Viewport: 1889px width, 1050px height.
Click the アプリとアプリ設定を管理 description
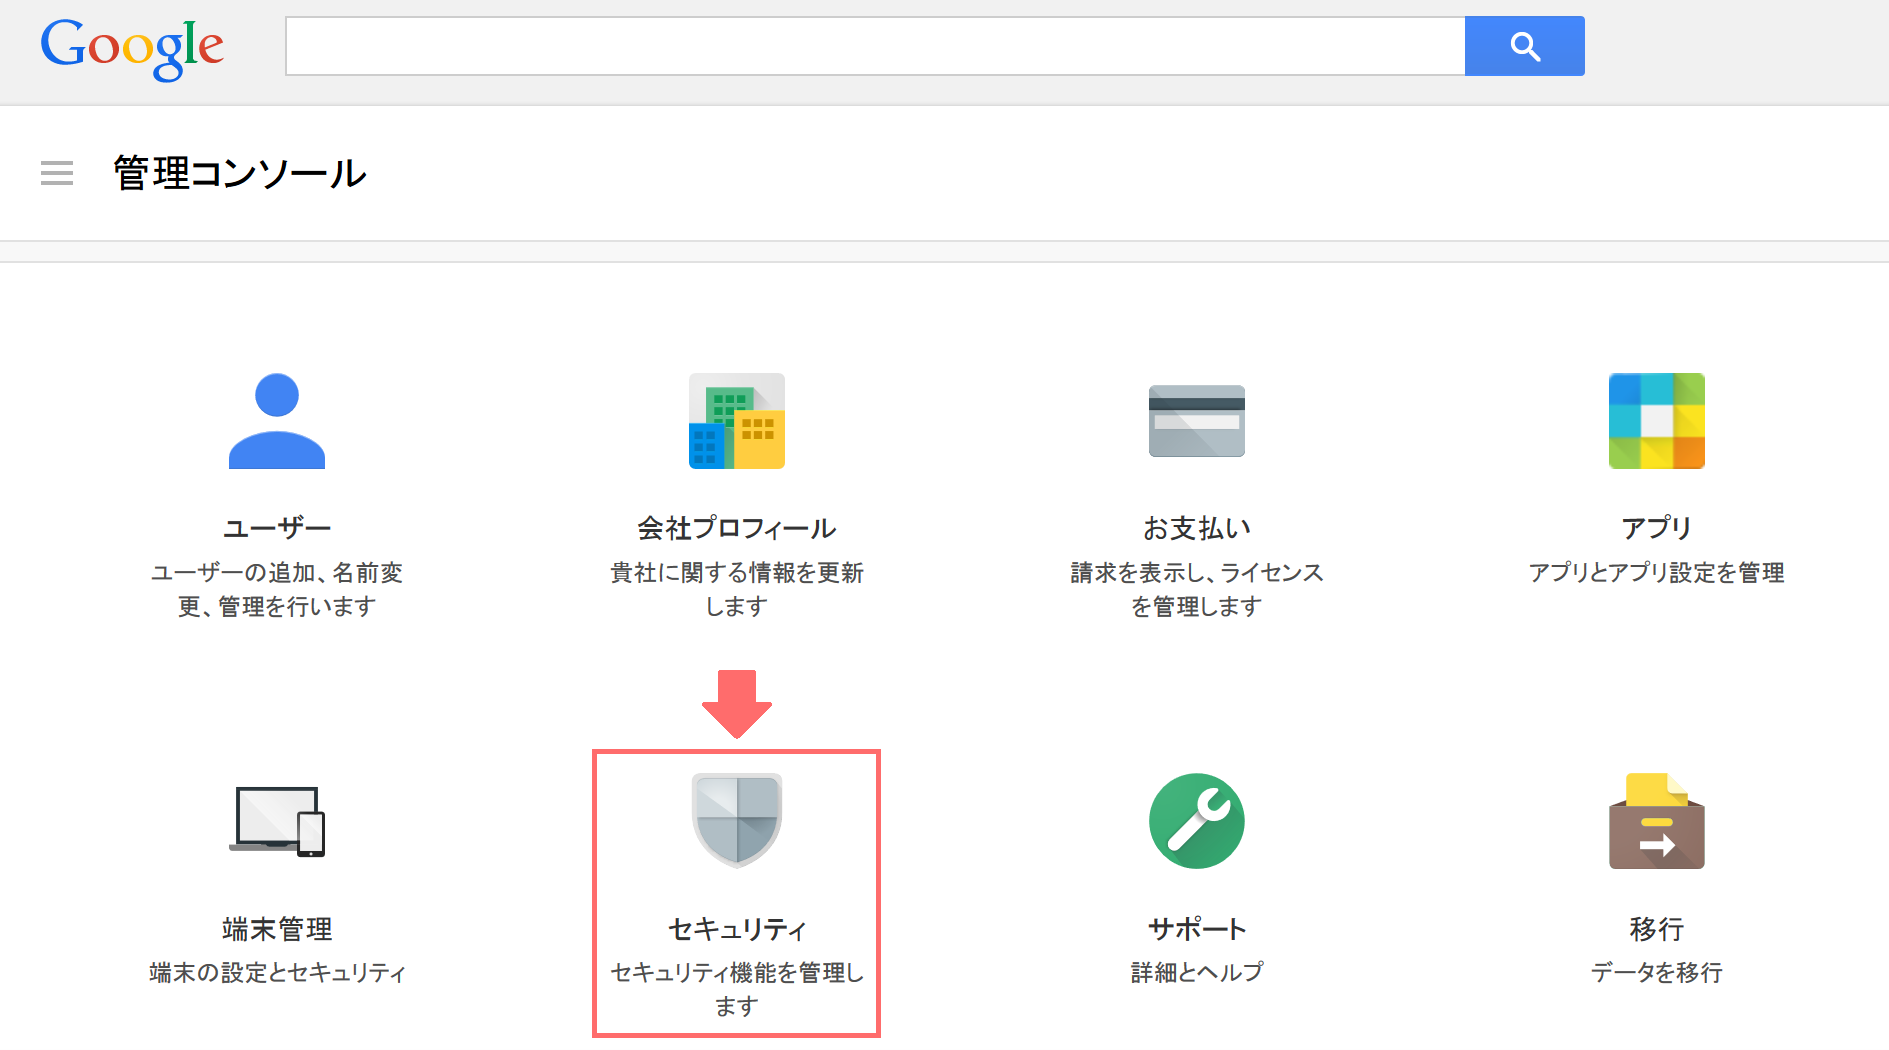[x=1656, y=573]
